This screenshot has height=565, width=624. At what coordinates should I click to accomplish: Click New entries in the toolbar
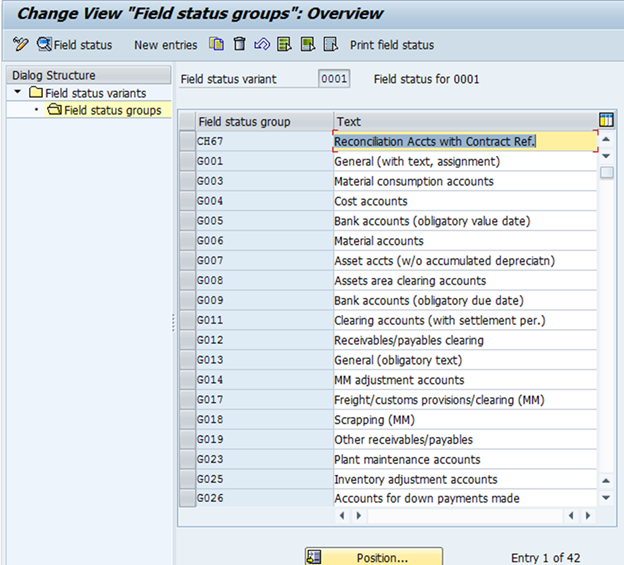pos(166,45)
